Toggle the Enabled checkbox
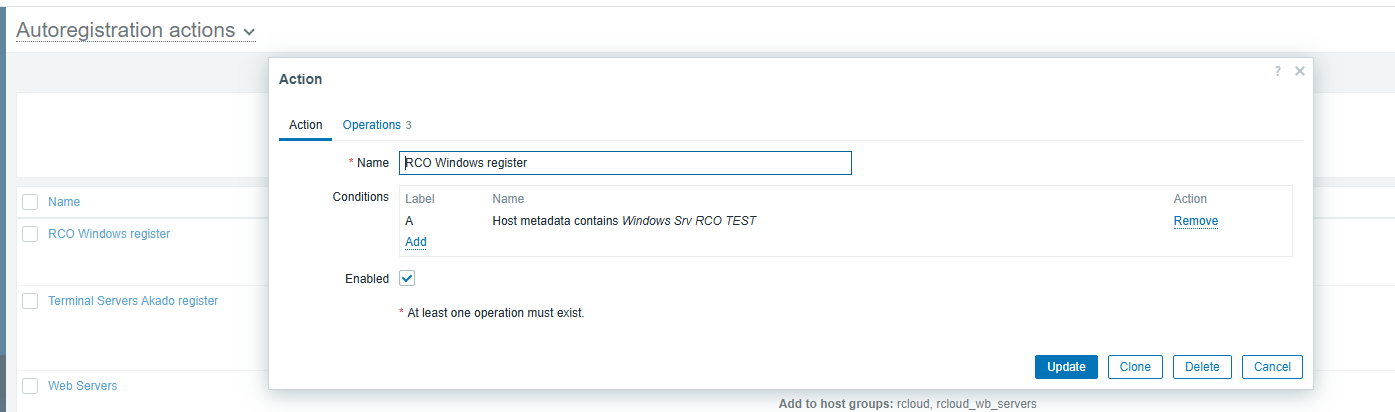 [x=407, y=279]
